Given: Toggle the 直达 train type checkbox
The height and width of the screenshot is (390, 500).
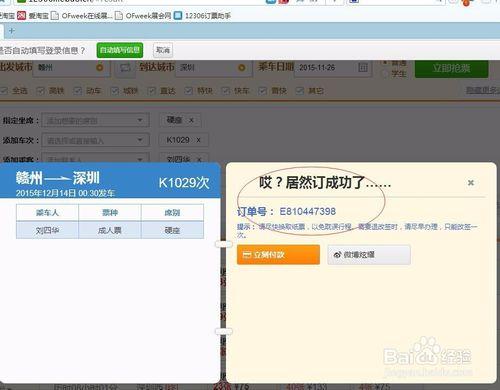Looking at the screenshot, I should tap(152, 90).
